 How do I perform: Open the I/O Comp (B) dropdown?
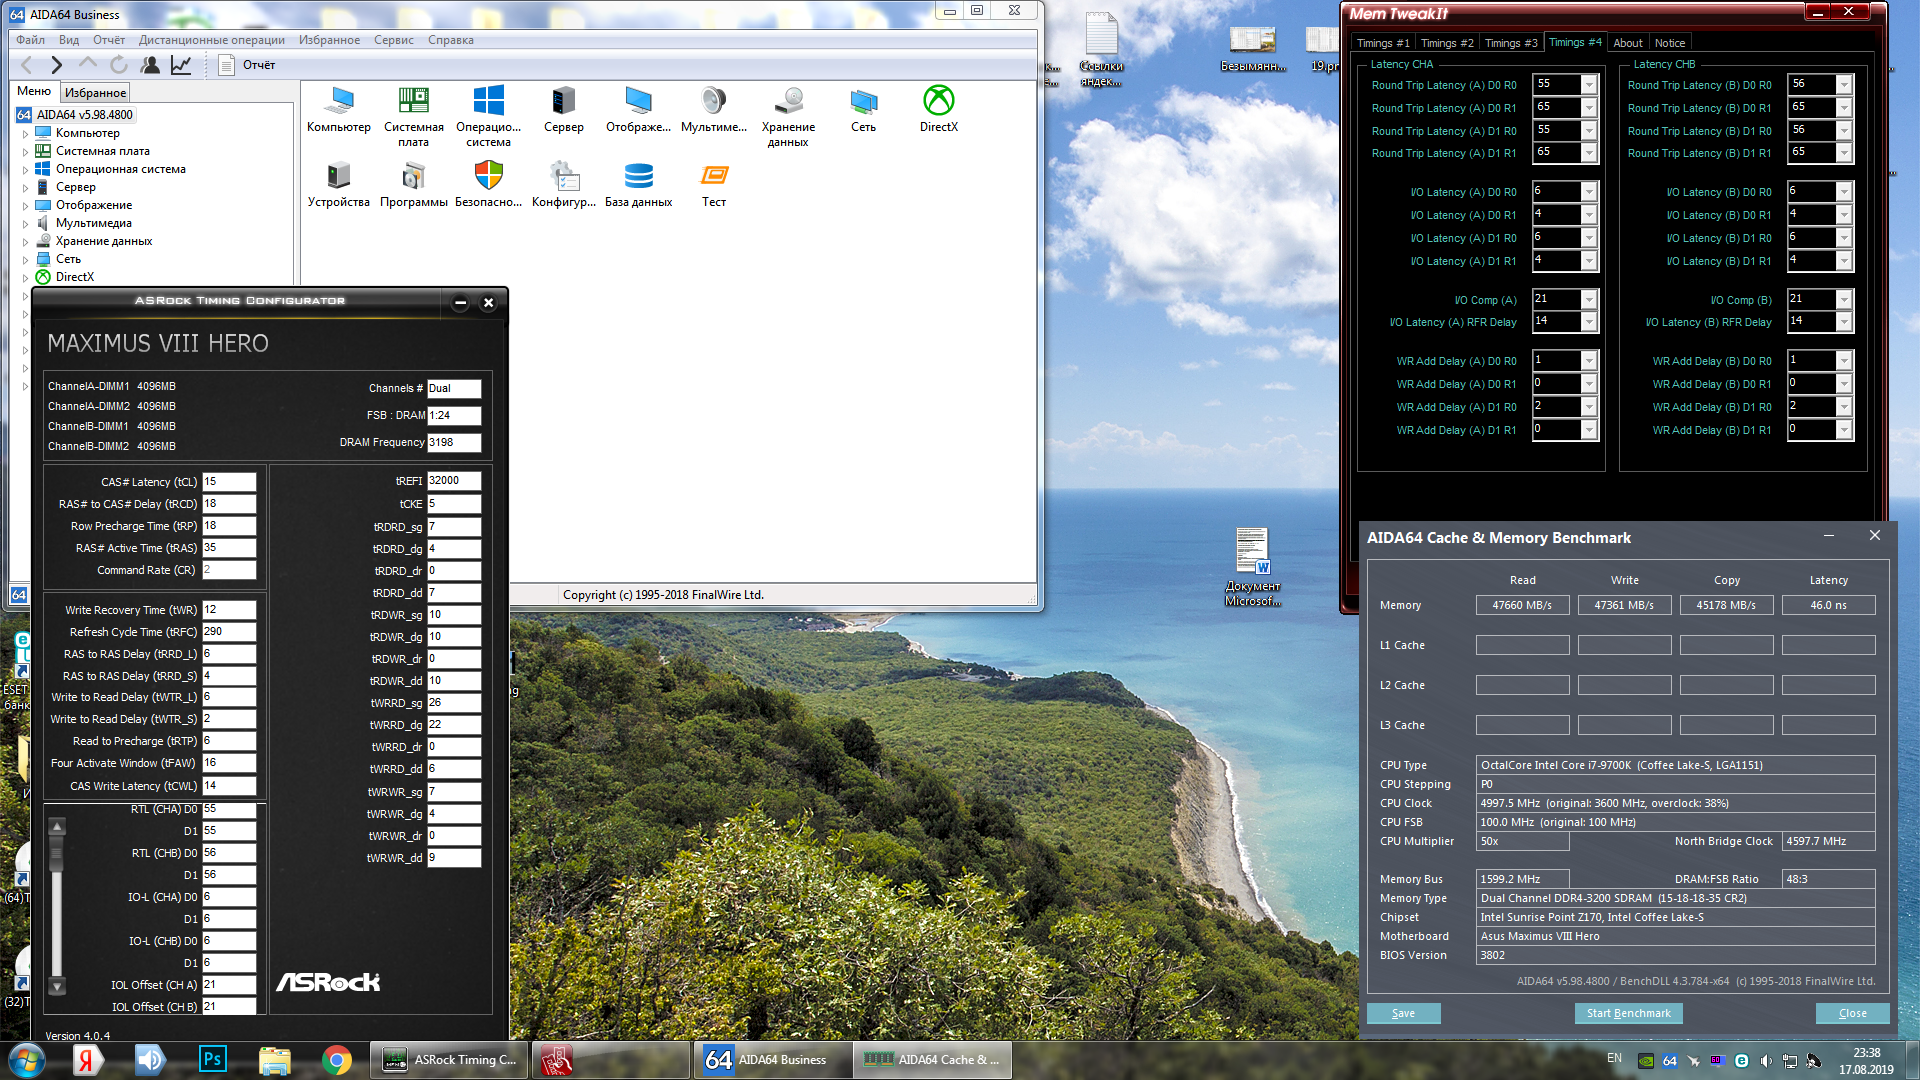coord(1844,300)
